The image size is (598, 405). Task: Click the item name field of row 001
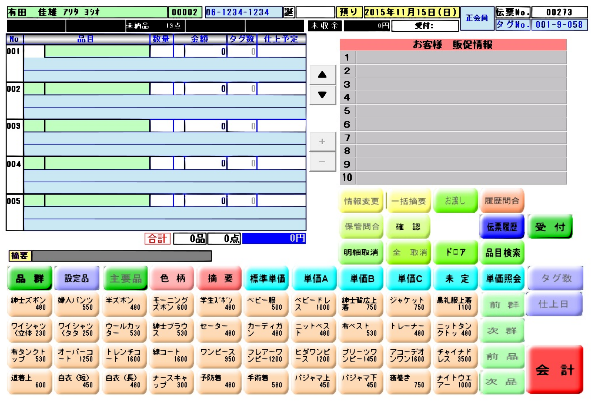click(x=97, y=51)
